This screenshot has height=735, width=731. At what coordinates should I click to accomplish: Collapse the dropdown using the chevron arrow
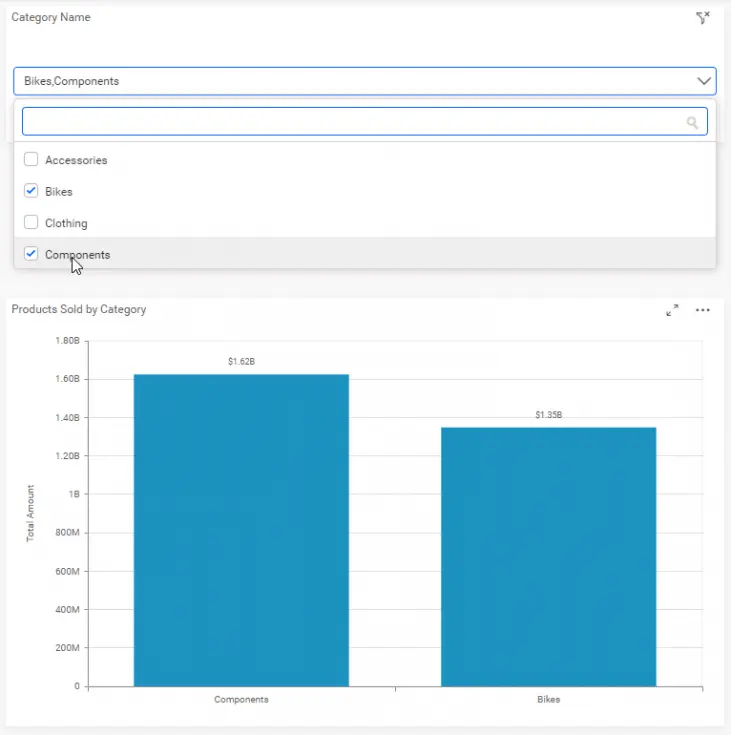pyautogui.click(x=703, y=81)
